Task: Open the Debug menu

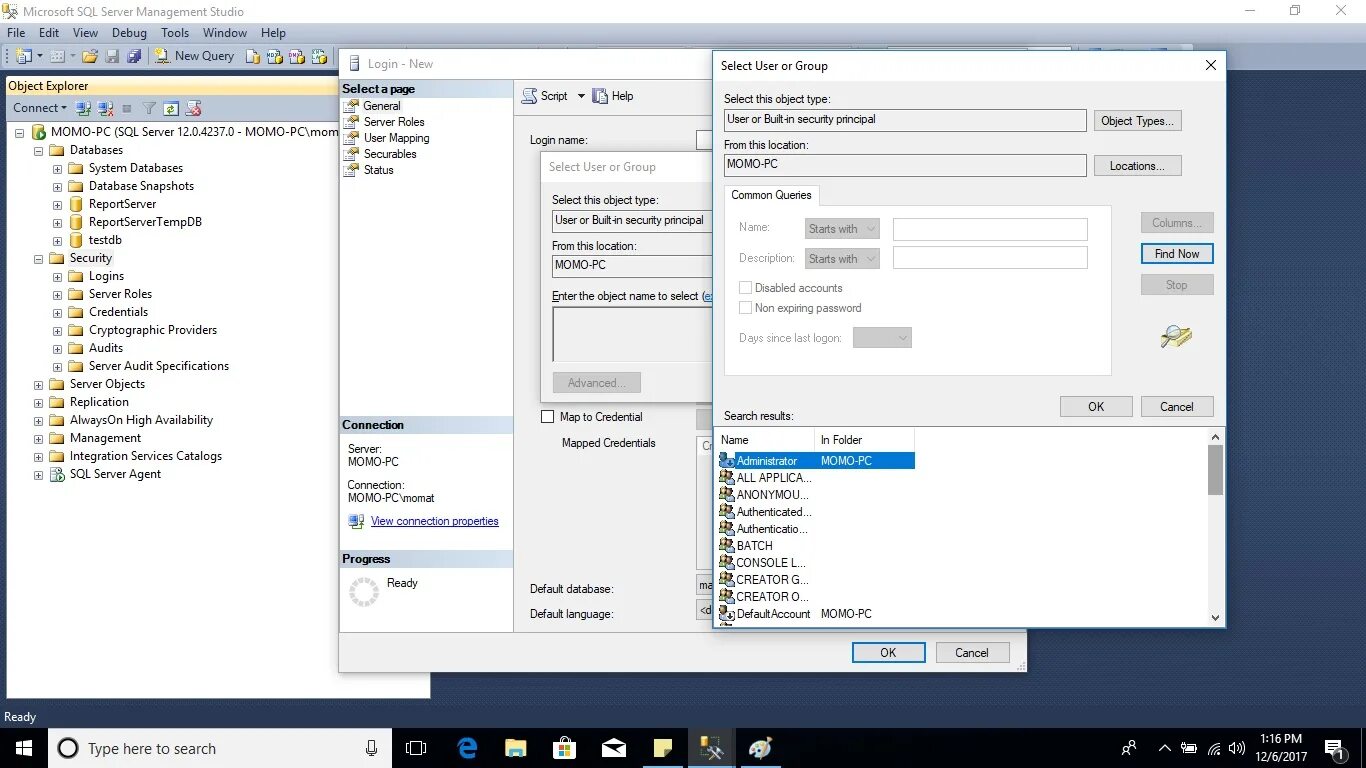Action: point(129,33)
